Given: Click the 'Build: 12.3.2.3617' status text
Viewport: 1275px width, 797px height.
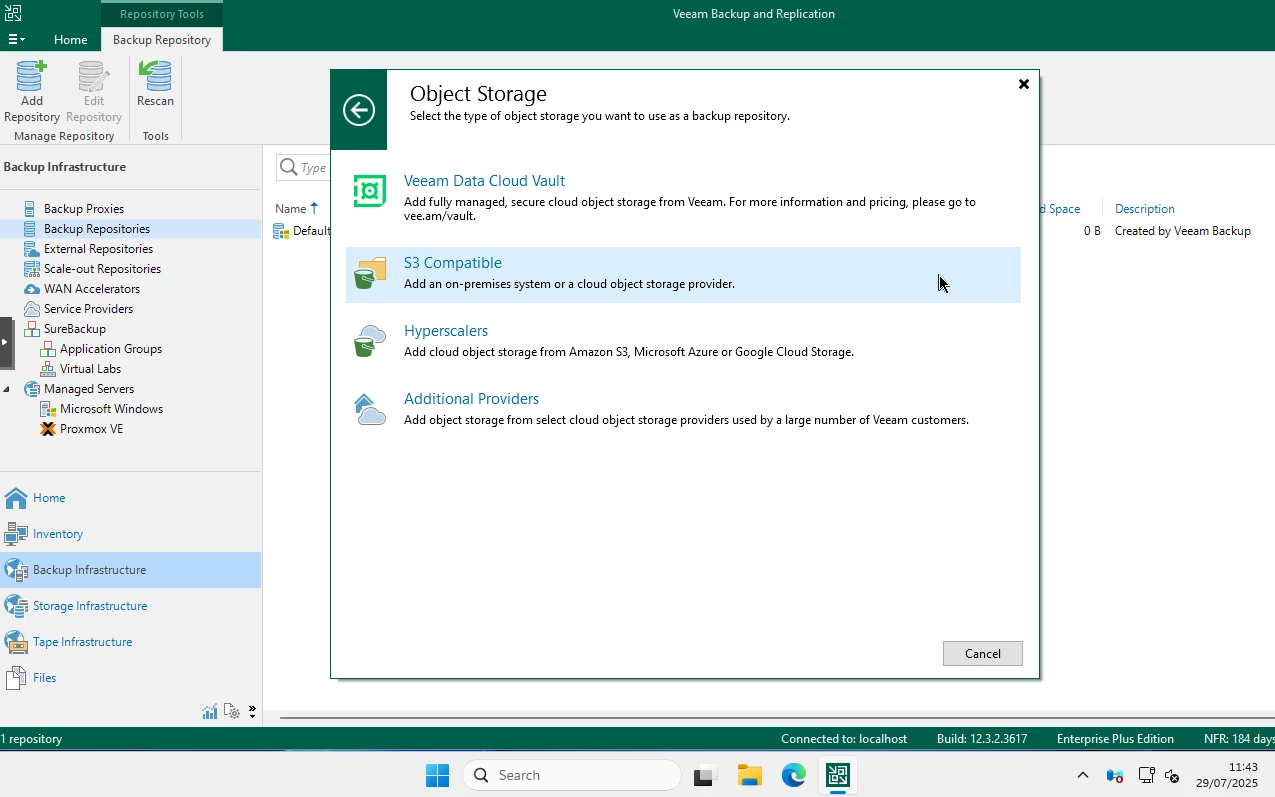Looking at the screenshot, I should [982, 739].
